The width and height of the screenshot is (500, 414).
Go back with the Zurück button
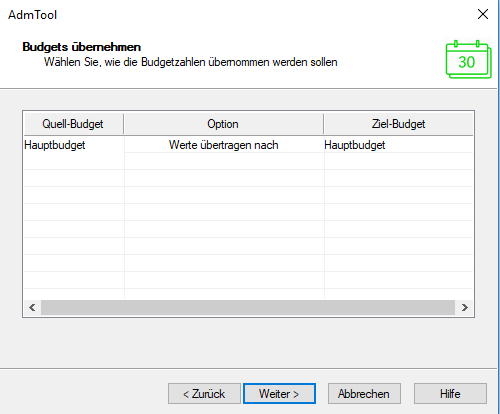(x=204, y=394)
